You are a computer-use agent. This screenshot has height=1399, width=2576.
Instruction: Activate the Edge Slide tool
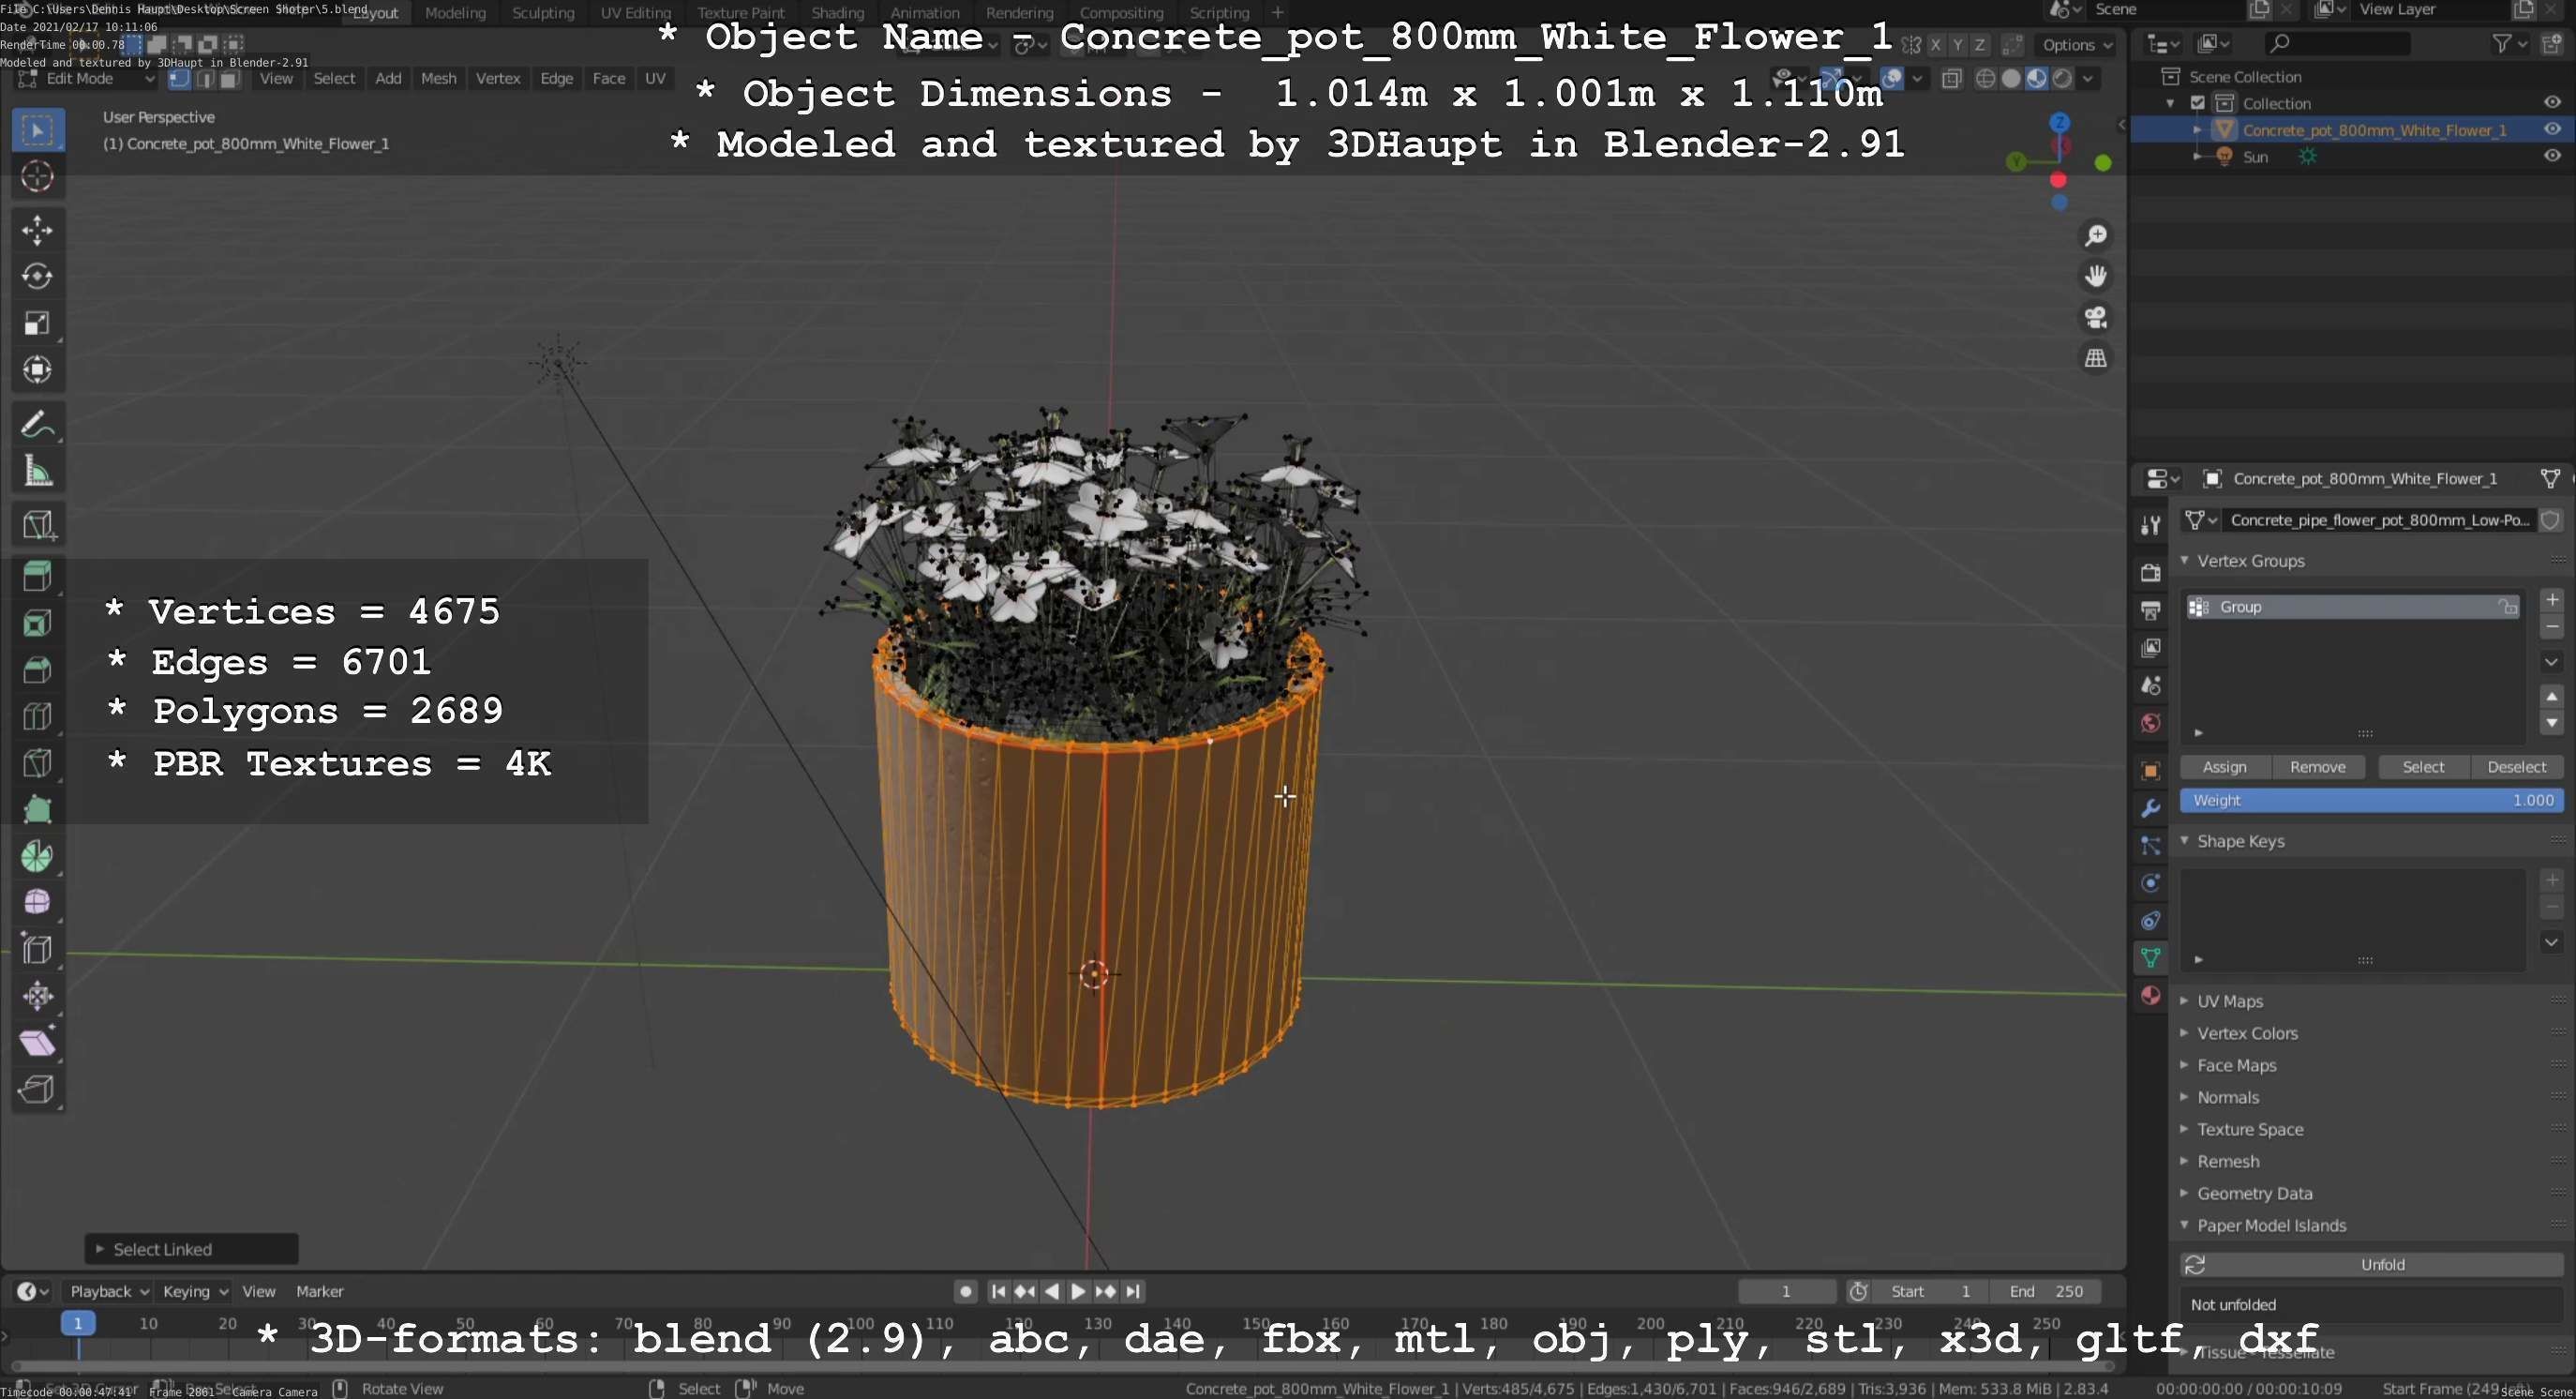pos(38,950)
